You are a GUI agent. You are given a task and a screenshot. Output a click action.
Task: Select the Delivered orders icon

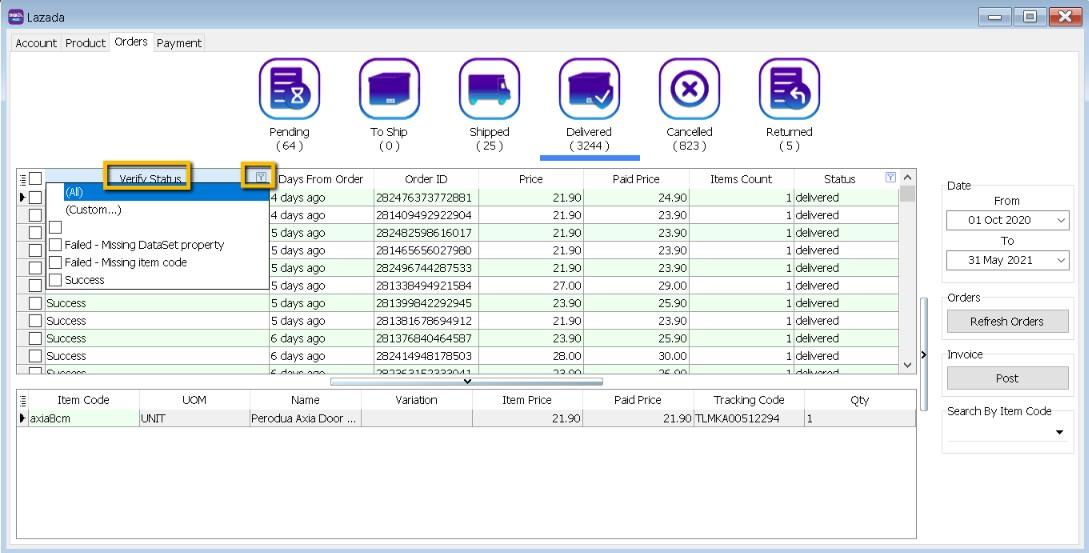(x=589, y=90)
